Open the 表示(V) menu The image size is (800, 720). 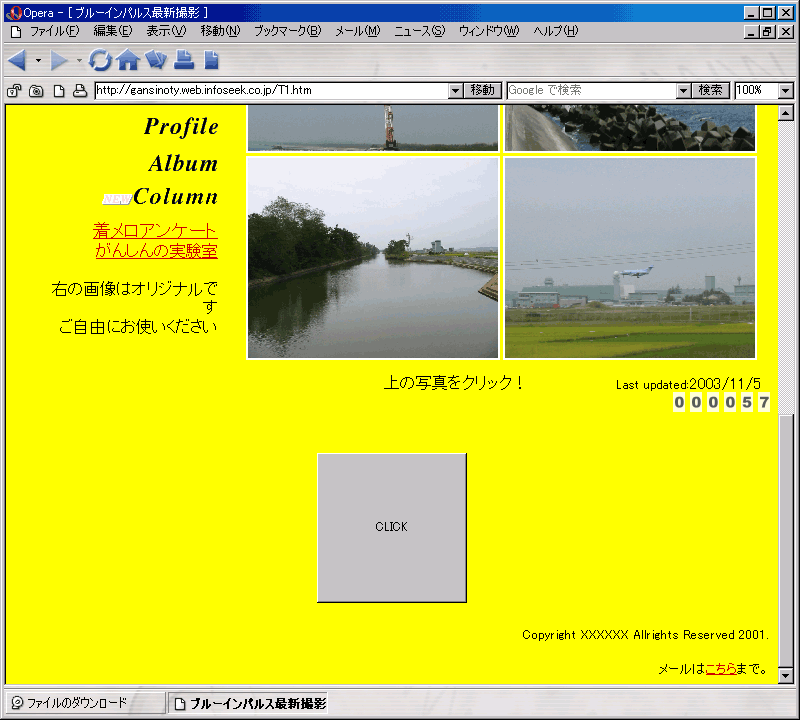(166, 31)
